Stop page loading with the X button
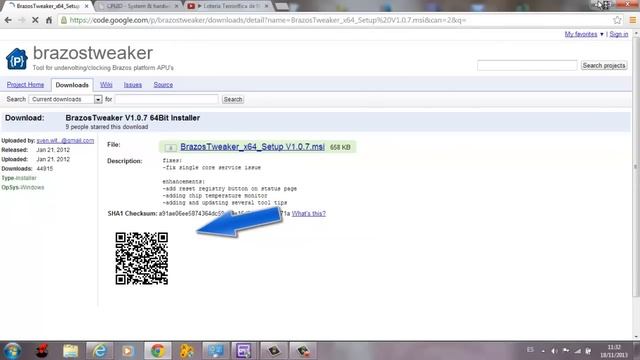Viewport: 640px width, 360px height. (x=35, y=20)
